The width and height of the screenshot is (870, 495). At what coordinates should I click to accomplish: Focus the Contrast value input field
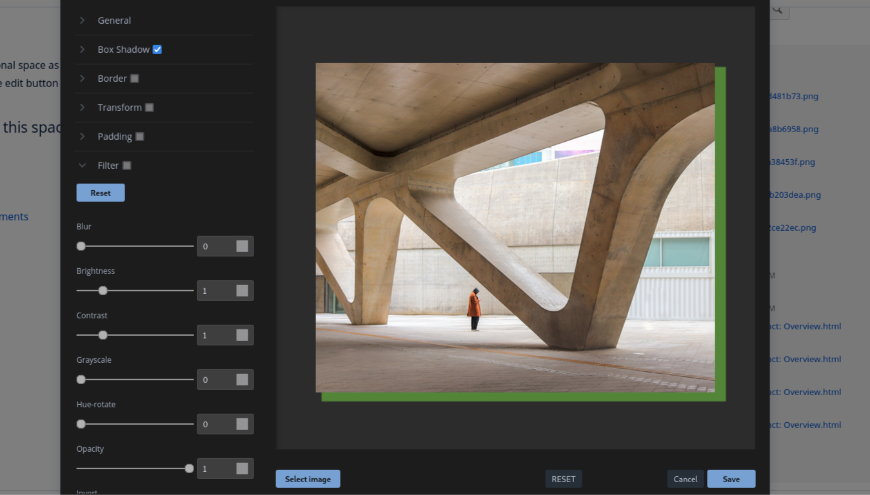215,335
